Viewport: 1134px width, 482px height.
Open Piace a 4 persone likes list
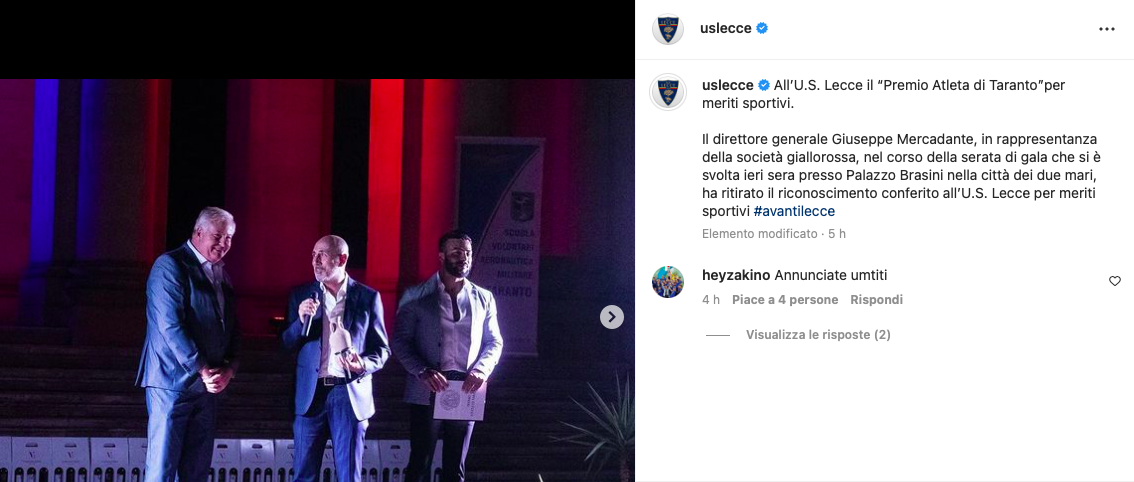(x=785, y=300)
